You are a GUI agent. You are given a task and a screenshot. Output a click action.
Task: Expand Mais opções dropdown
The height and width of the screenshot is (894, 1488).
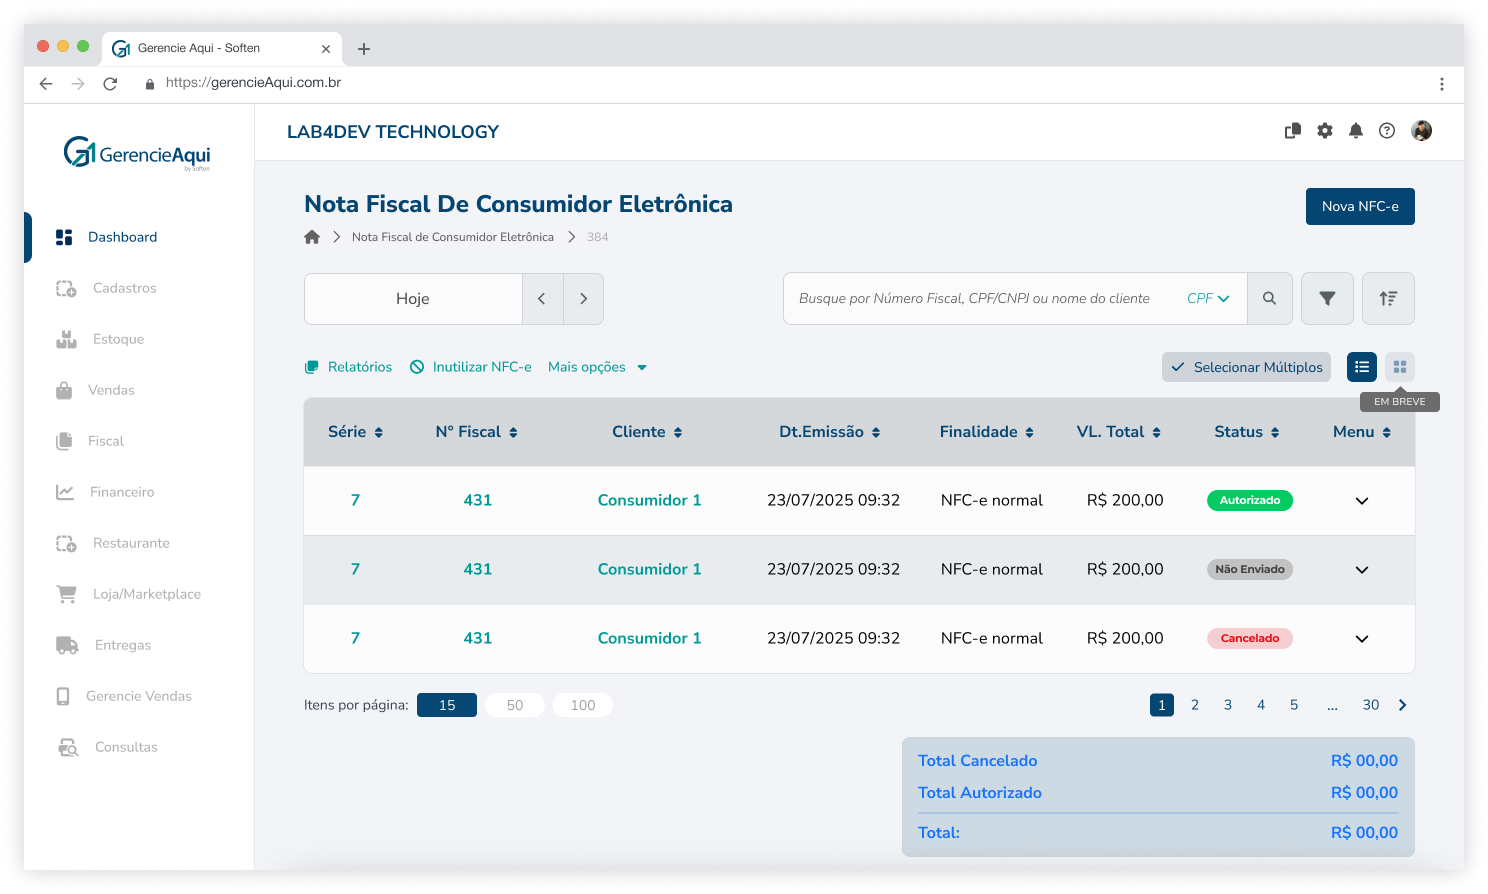coord(597,367)
